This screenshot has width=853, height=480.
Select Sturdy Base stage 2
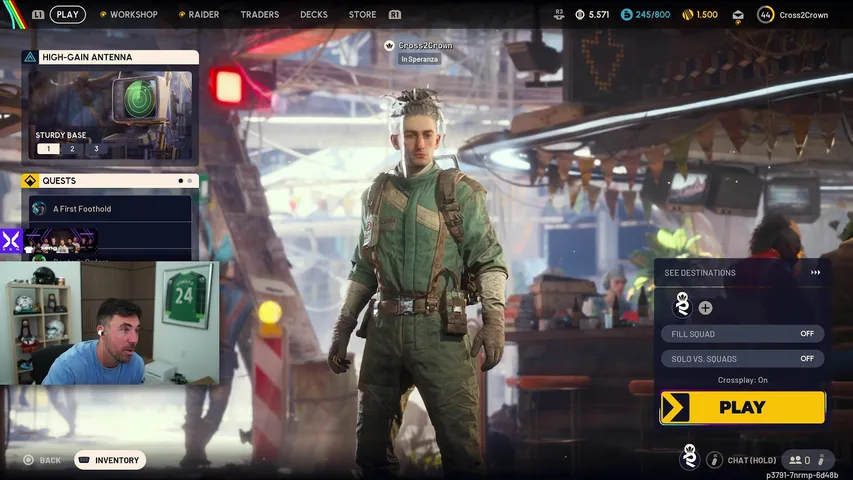[x=72, y=149]
